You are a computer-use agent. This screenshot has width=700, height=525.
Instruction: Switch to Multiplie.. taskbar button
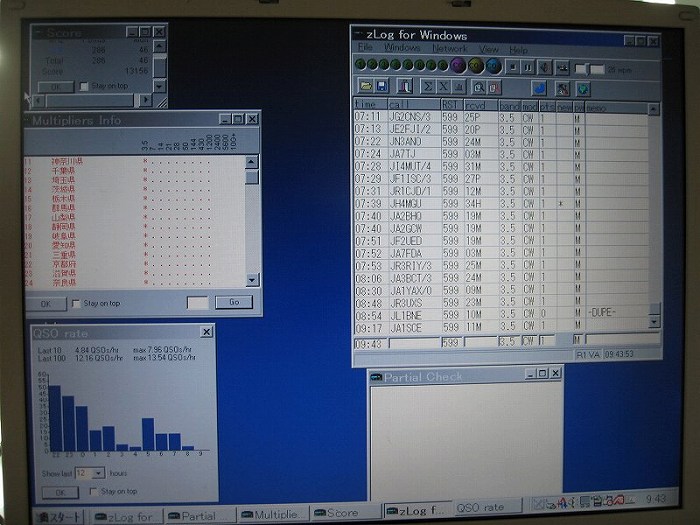click(x=274, y=514)
